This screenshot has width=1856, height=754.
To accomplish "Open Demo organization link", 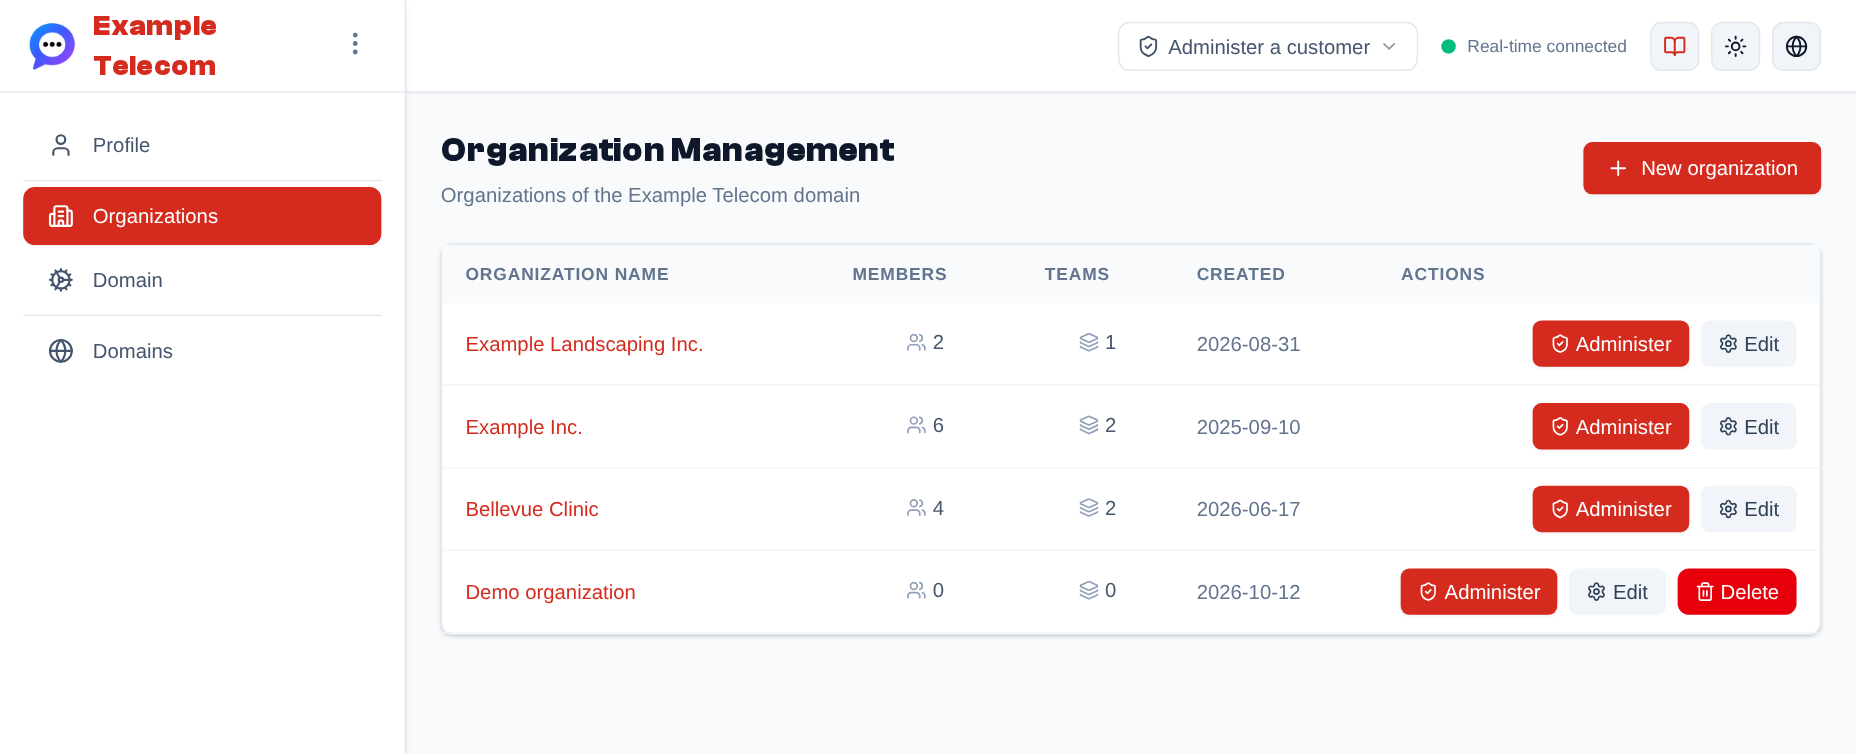I will point(550,592).
